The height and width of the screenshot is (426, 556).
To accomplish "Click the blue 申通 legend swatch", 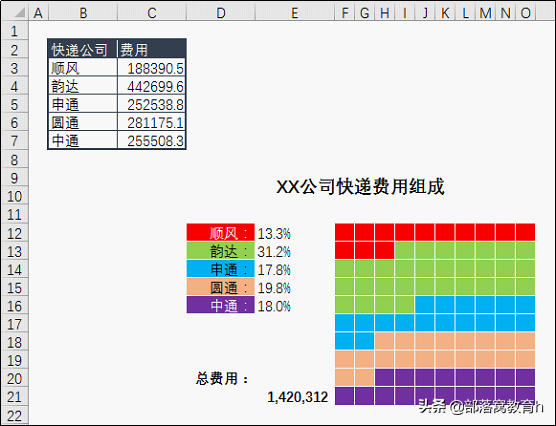I will click(x=221, y=269).
